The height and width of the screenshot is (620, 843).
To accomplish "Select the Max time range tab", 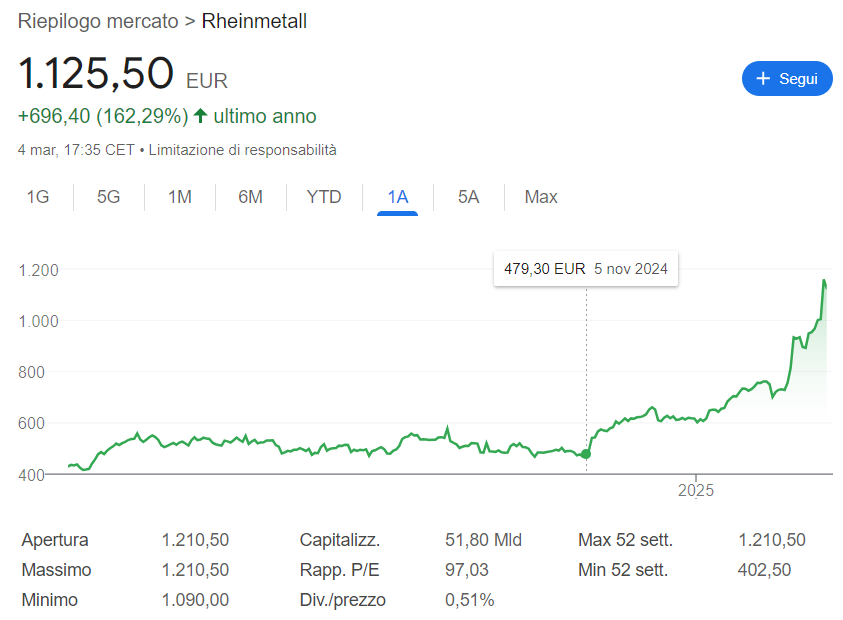I will pos(541,197).
